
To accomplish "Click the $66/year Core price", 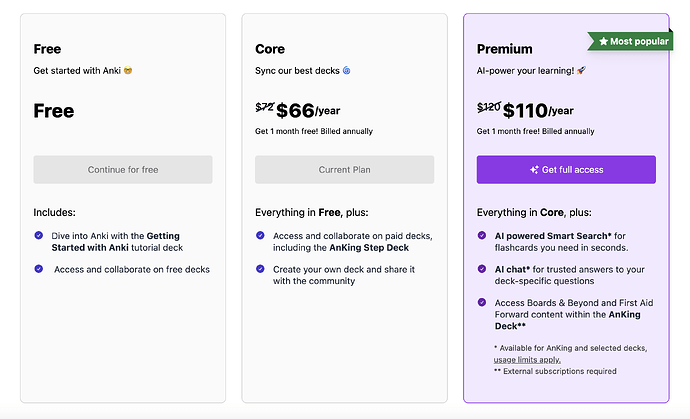I will point(308,110).
